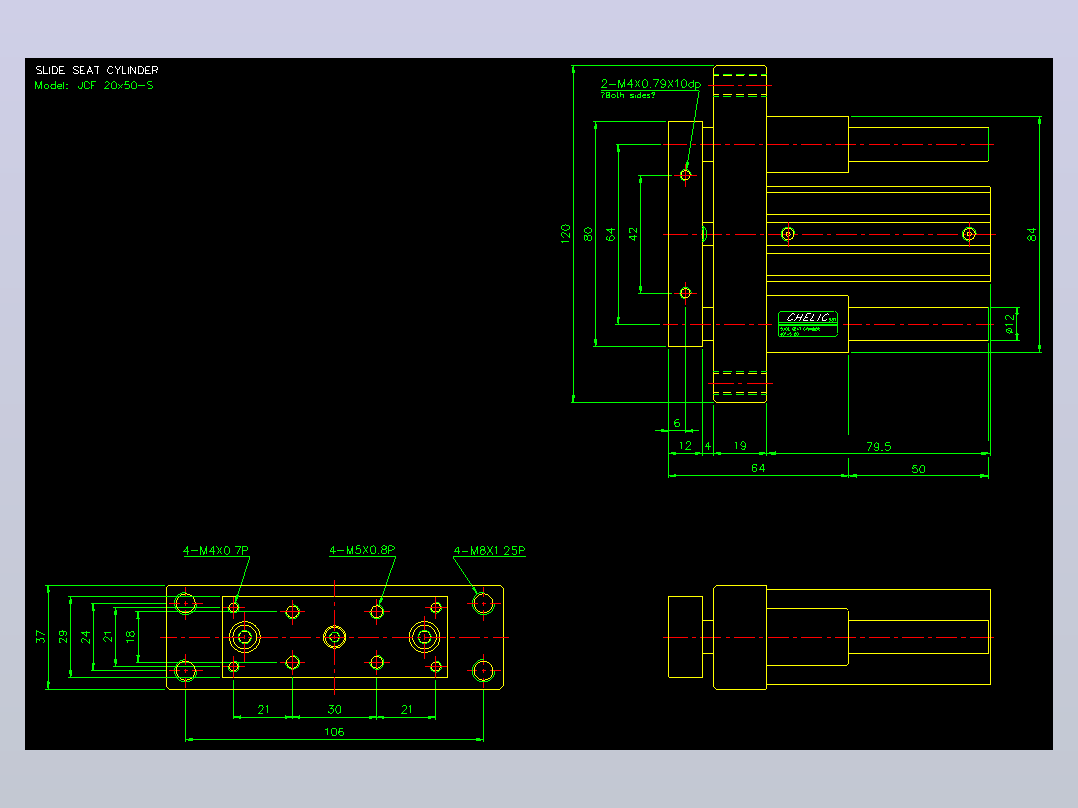Click the '?Both sides?' note

pos(628,96)
